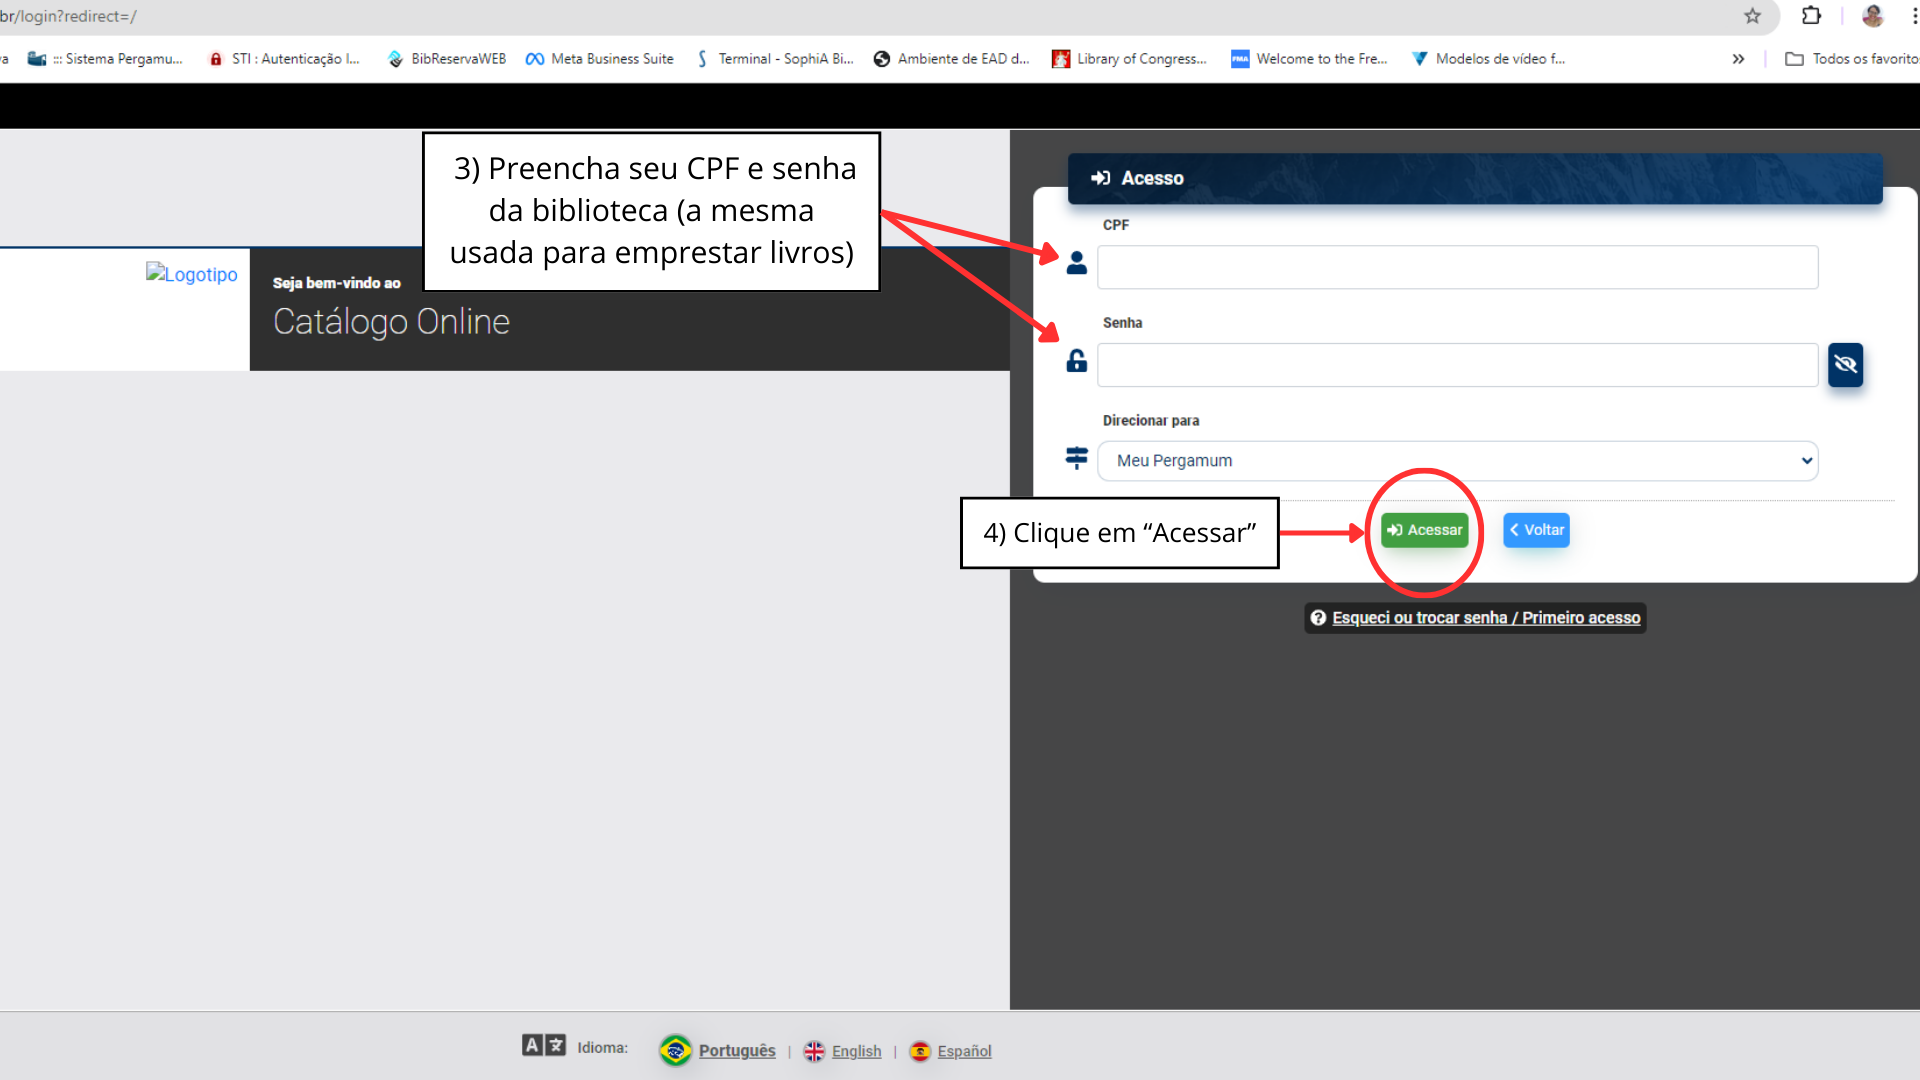
Task: Click the blue Voltar button
Action: pos(1536,530)
